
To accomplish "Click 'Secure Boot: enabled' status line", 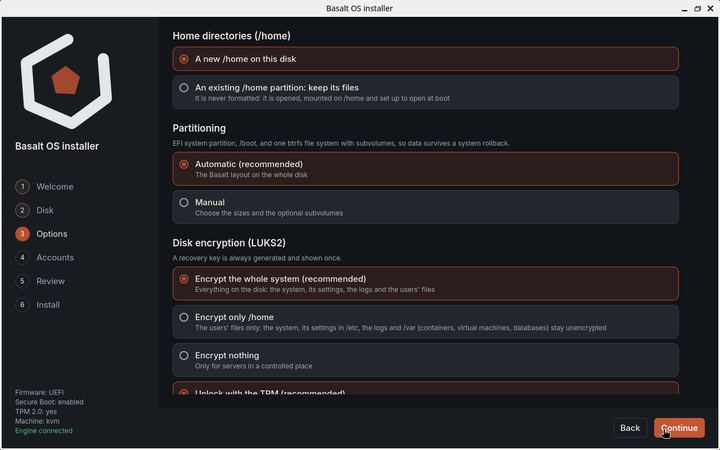I will coord(49,402).
